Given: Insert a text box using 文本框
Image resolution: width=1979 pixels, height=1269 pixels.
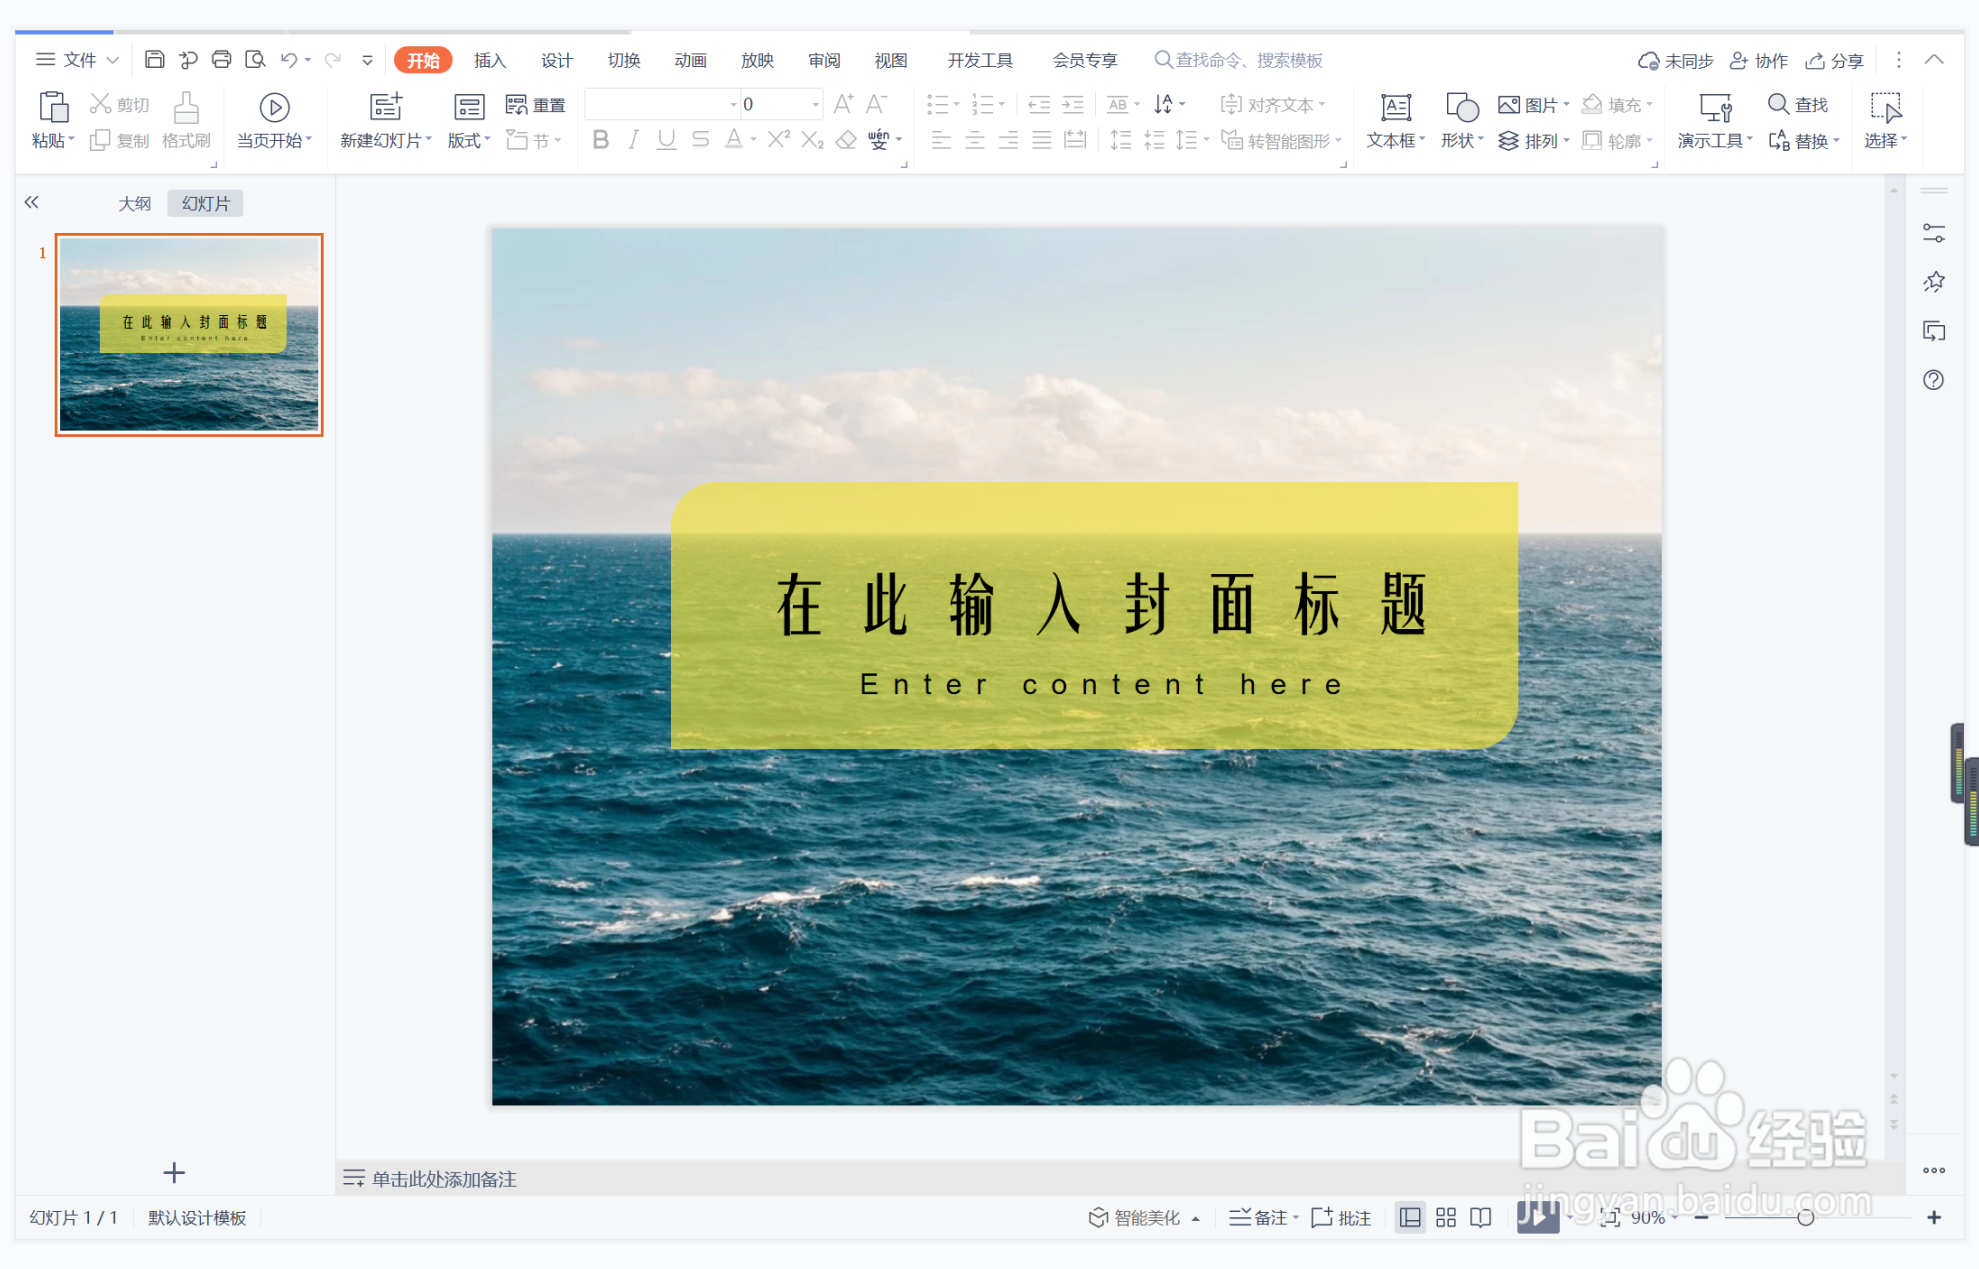Looking at the screenshot, I should [x=1393, y=120].
